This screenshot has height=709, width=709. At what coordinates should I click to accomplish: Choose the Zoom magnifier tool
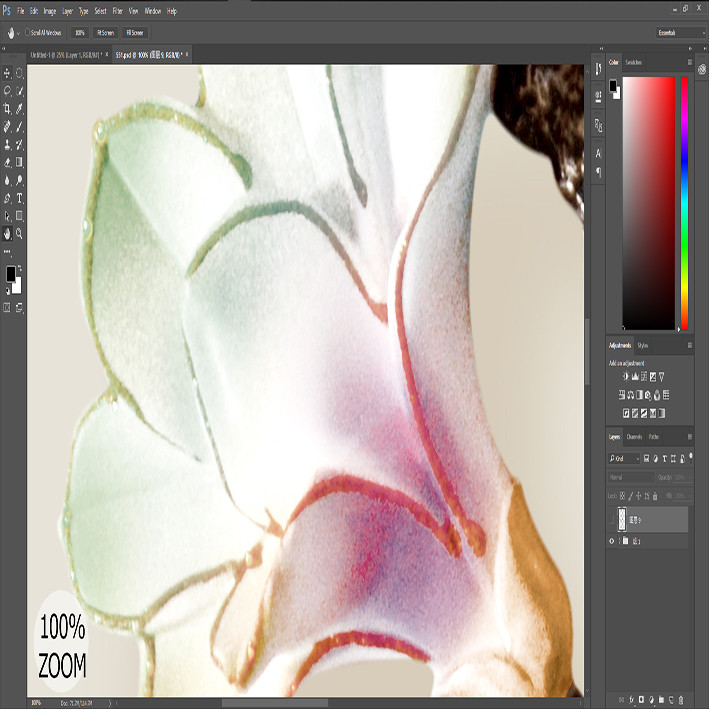19,233
